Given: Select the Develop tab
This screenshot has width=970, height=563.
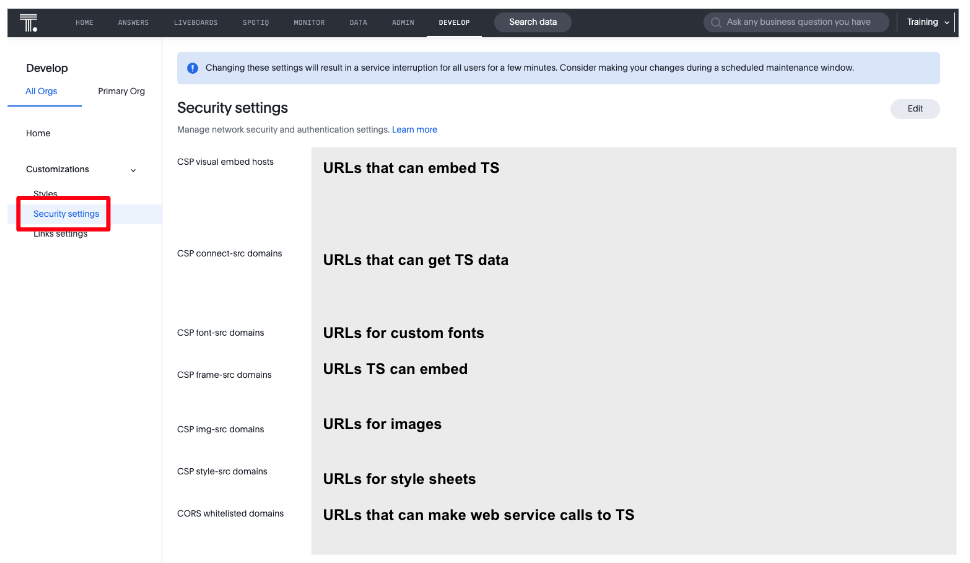Looking at the screenshot, I should 454,22.
